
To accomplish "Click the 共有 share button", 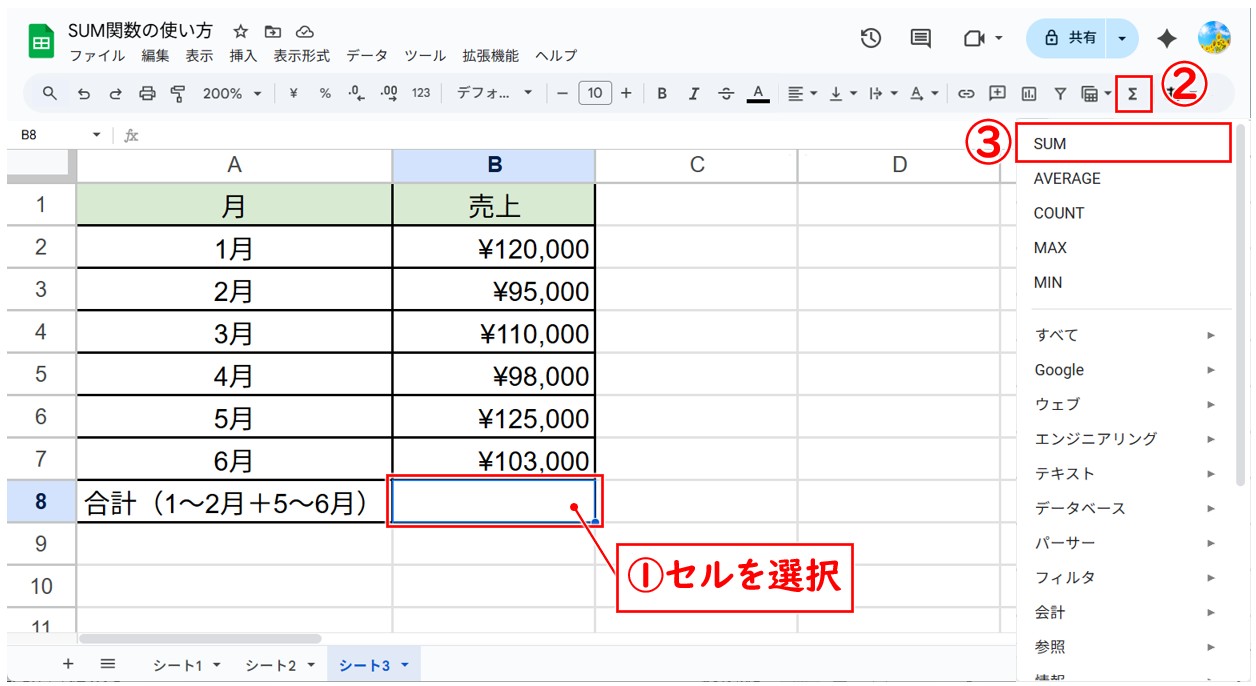I will pyautogui.click(x=1069, y=38).
